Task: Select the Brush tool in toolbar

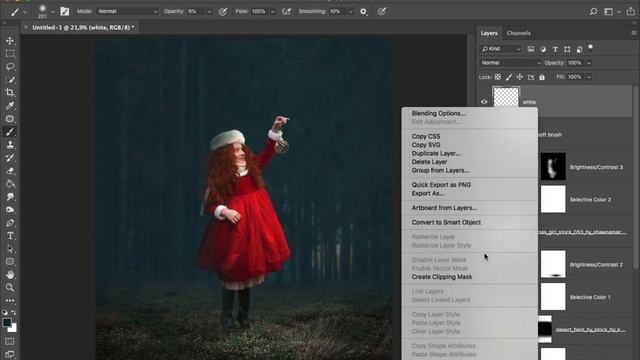Action: pos(10,132)
